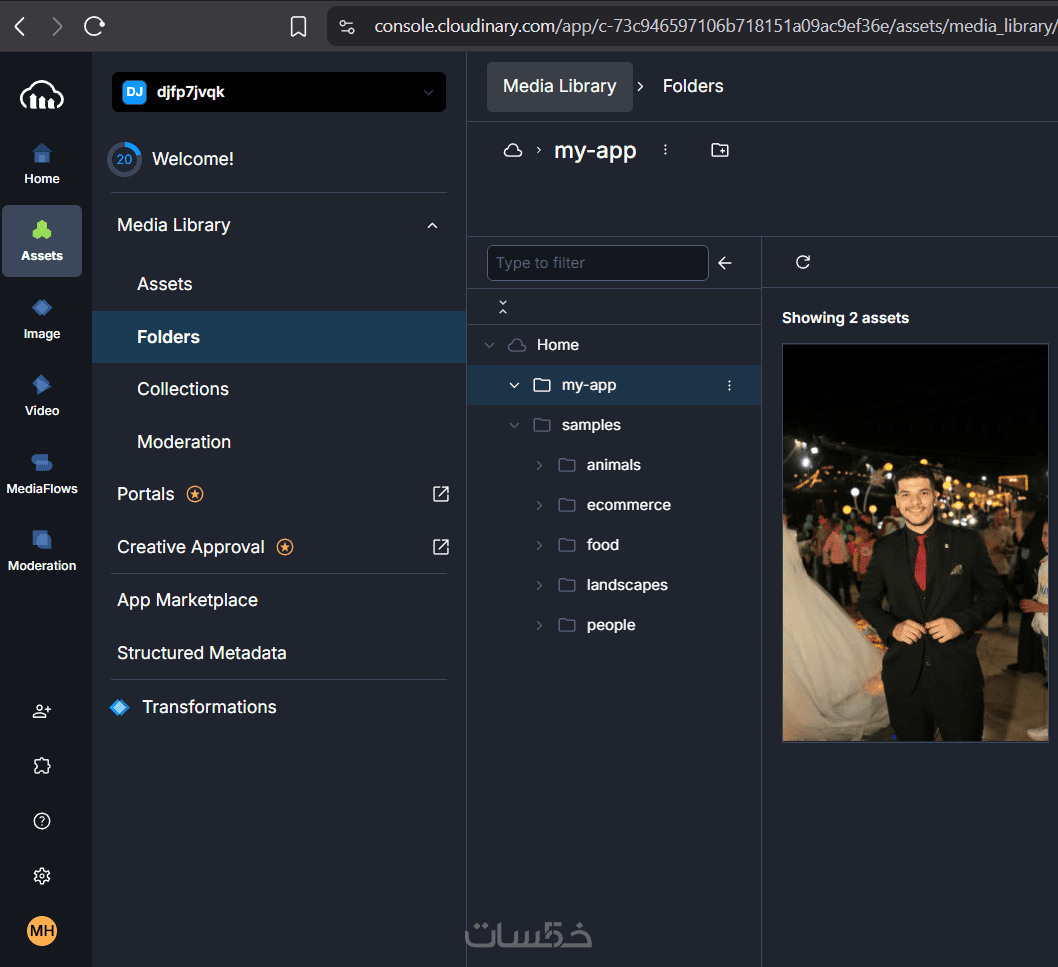The image size is (1058, 967).
Task: Expand the landscapes folder
Action: point(539,585)
